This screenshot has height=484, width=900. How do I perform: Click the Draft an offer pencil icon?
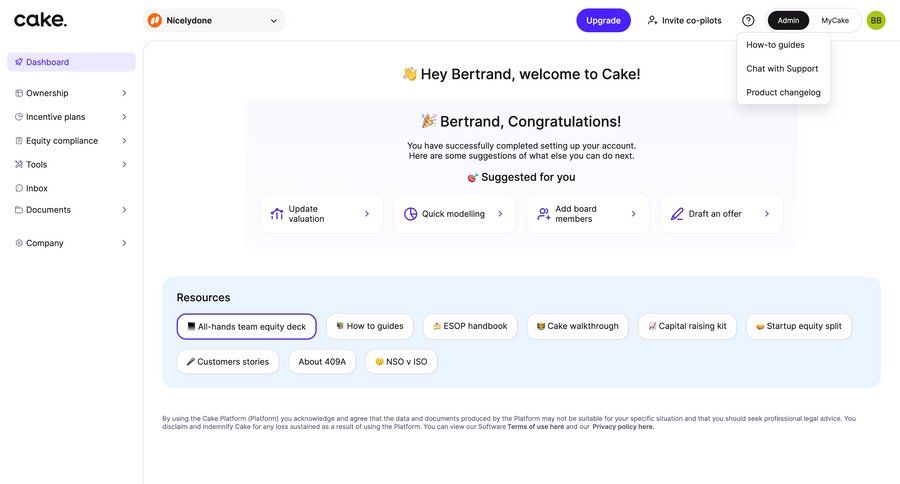coord(677,214)
